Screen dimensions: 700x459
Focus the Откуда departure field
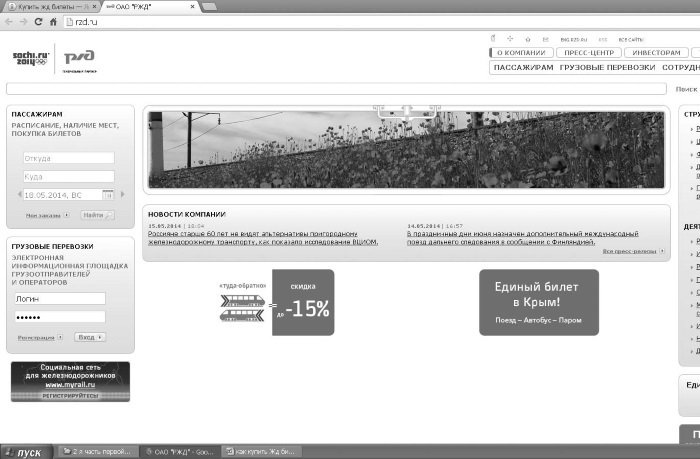click(x=69, y=158)
